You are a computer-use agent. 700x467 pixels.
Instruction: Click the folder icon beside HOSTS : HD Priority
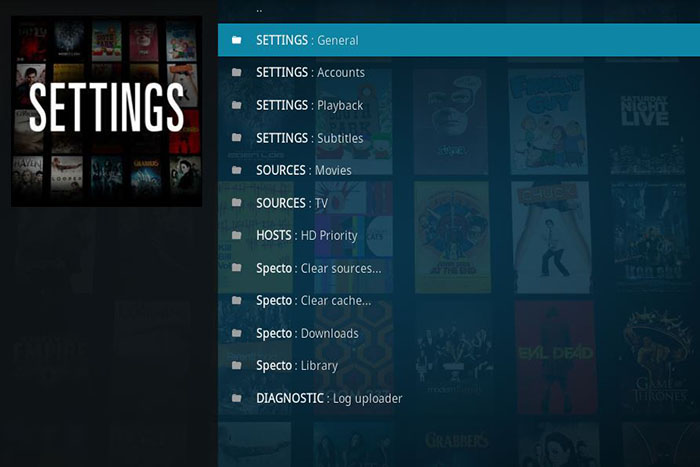(x=237, y=235)
